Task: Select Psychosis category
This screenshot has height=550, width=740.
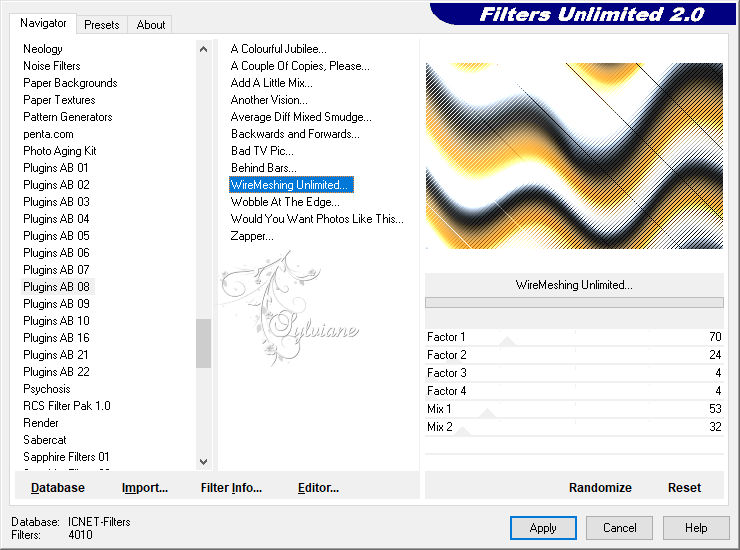Action: tap(47, 389)
